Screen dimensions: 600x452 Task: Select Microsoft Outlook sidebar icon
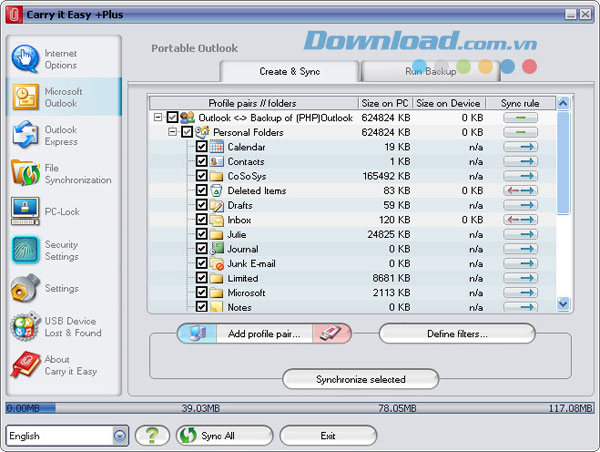pos(25,97)
